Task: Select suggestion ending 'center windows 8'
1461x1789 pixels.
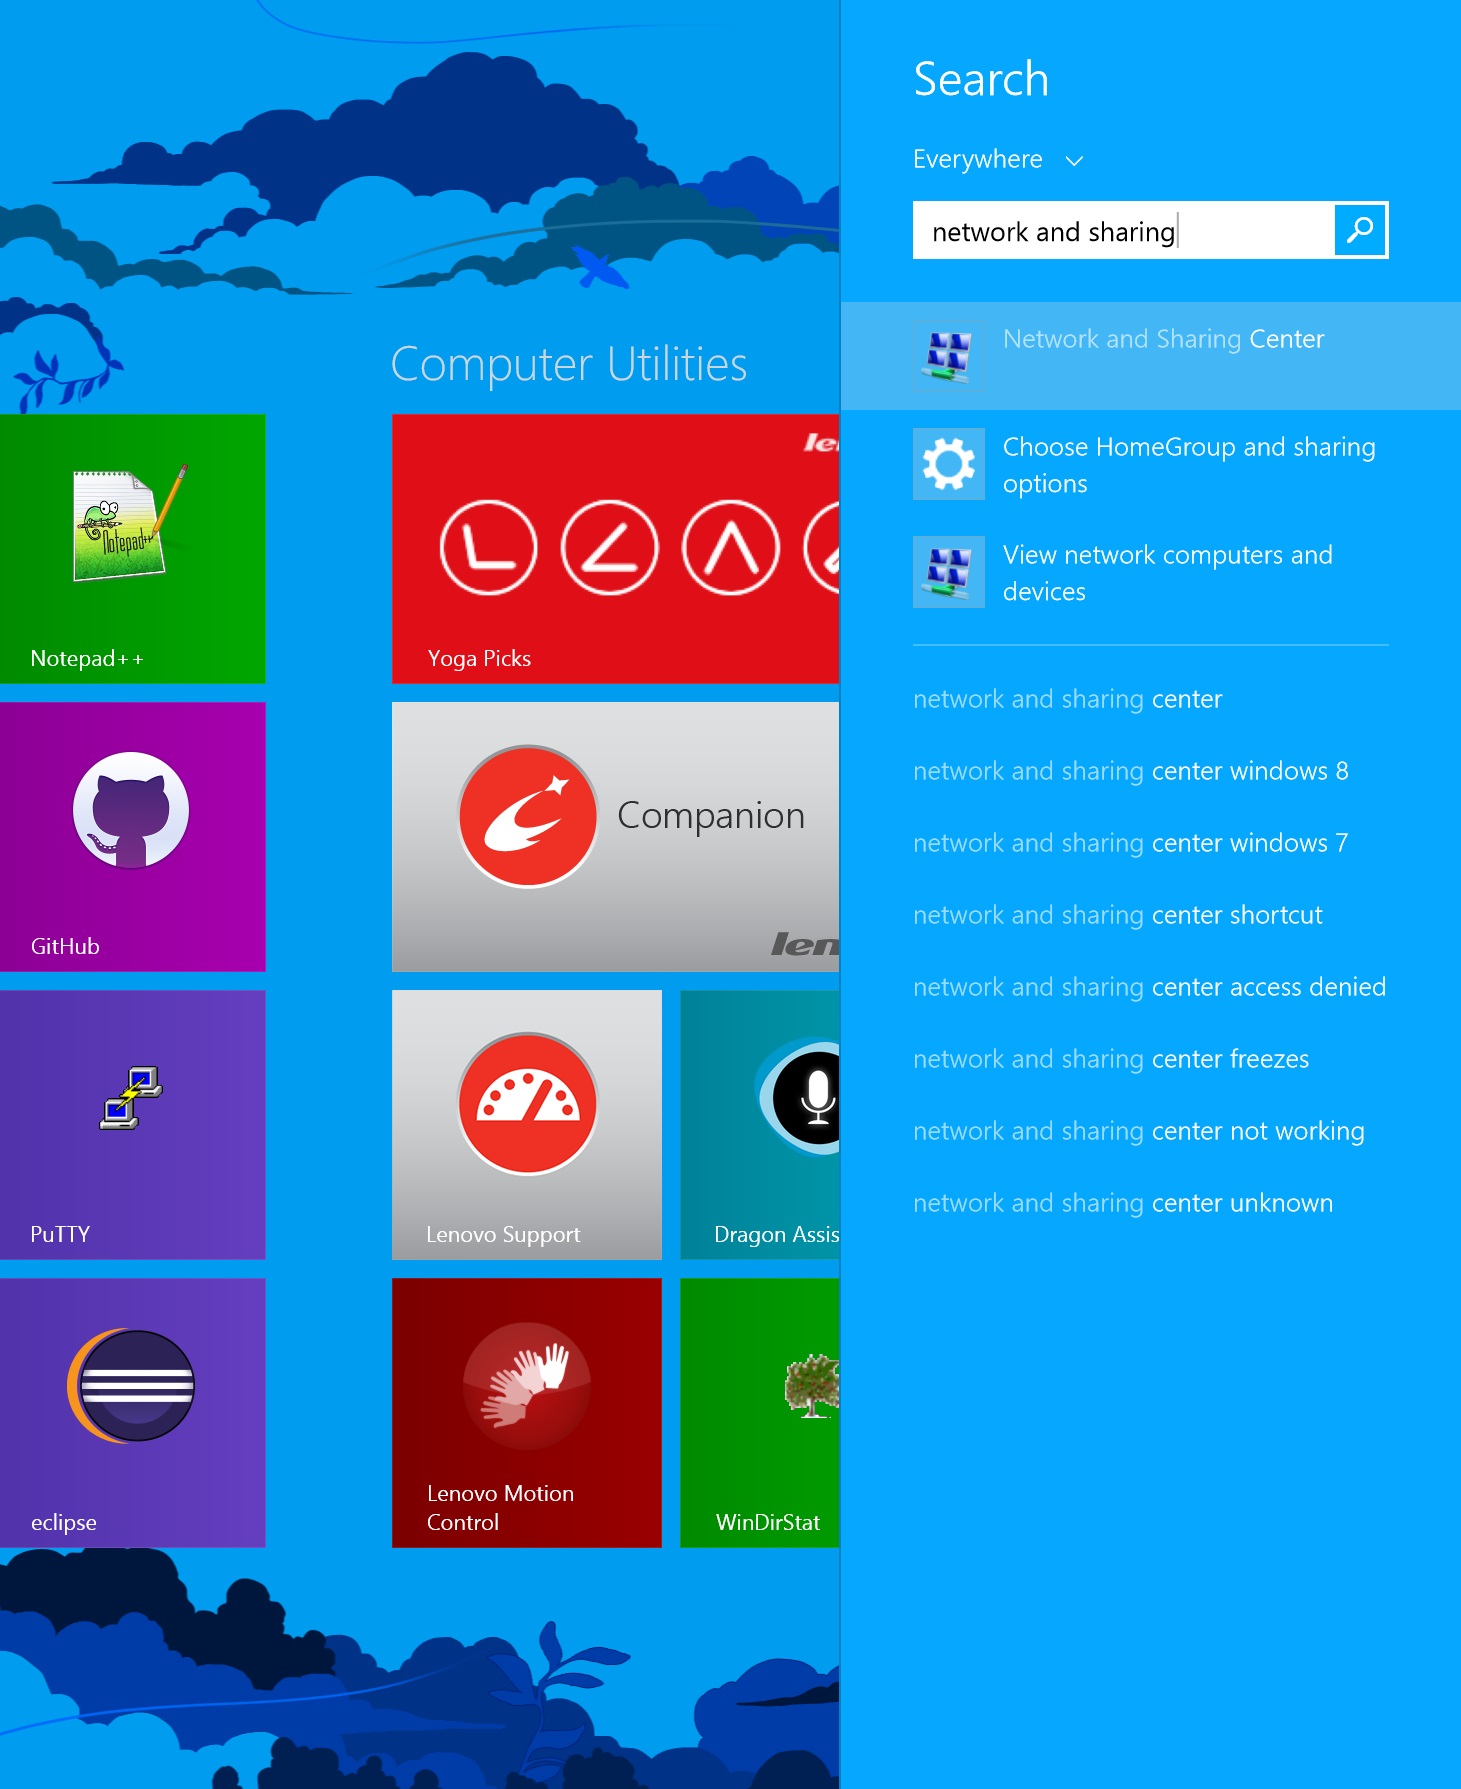Action: [1131, 771]
